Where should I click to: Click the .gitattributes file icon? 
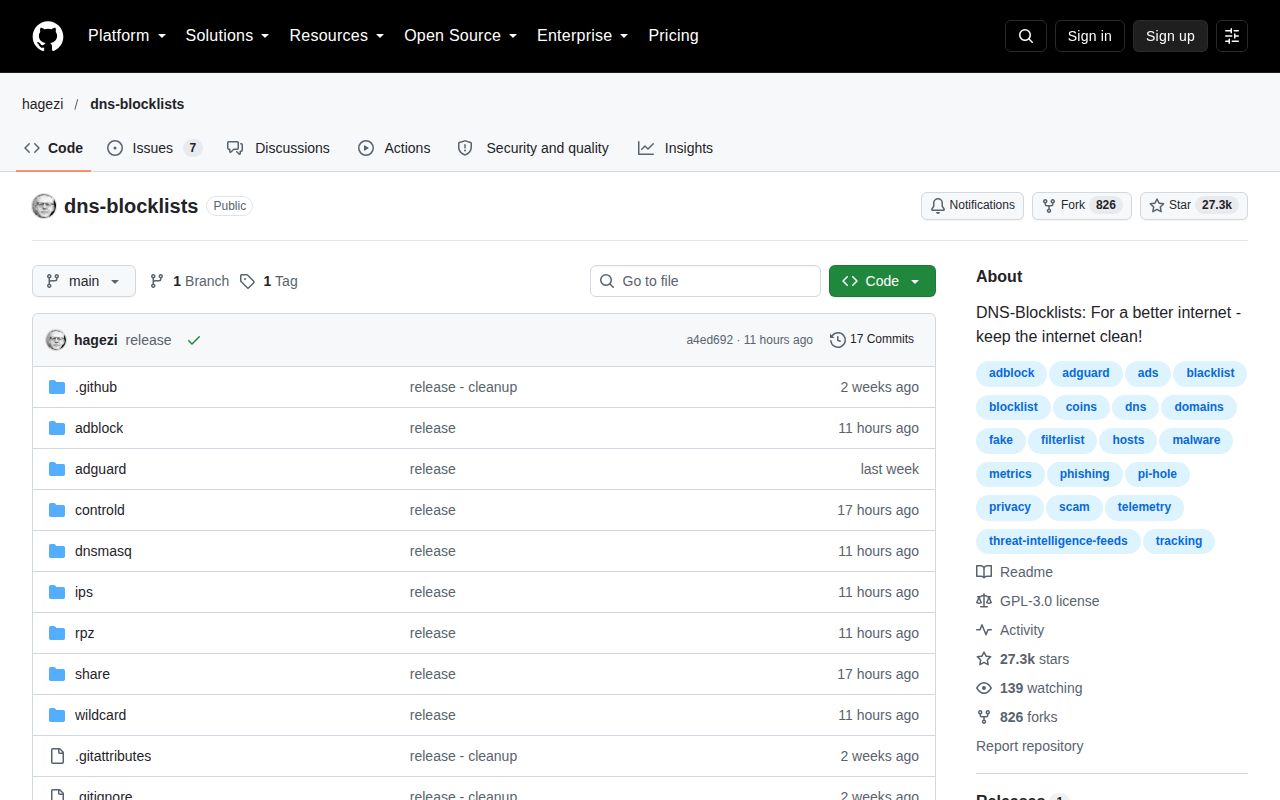57,756
